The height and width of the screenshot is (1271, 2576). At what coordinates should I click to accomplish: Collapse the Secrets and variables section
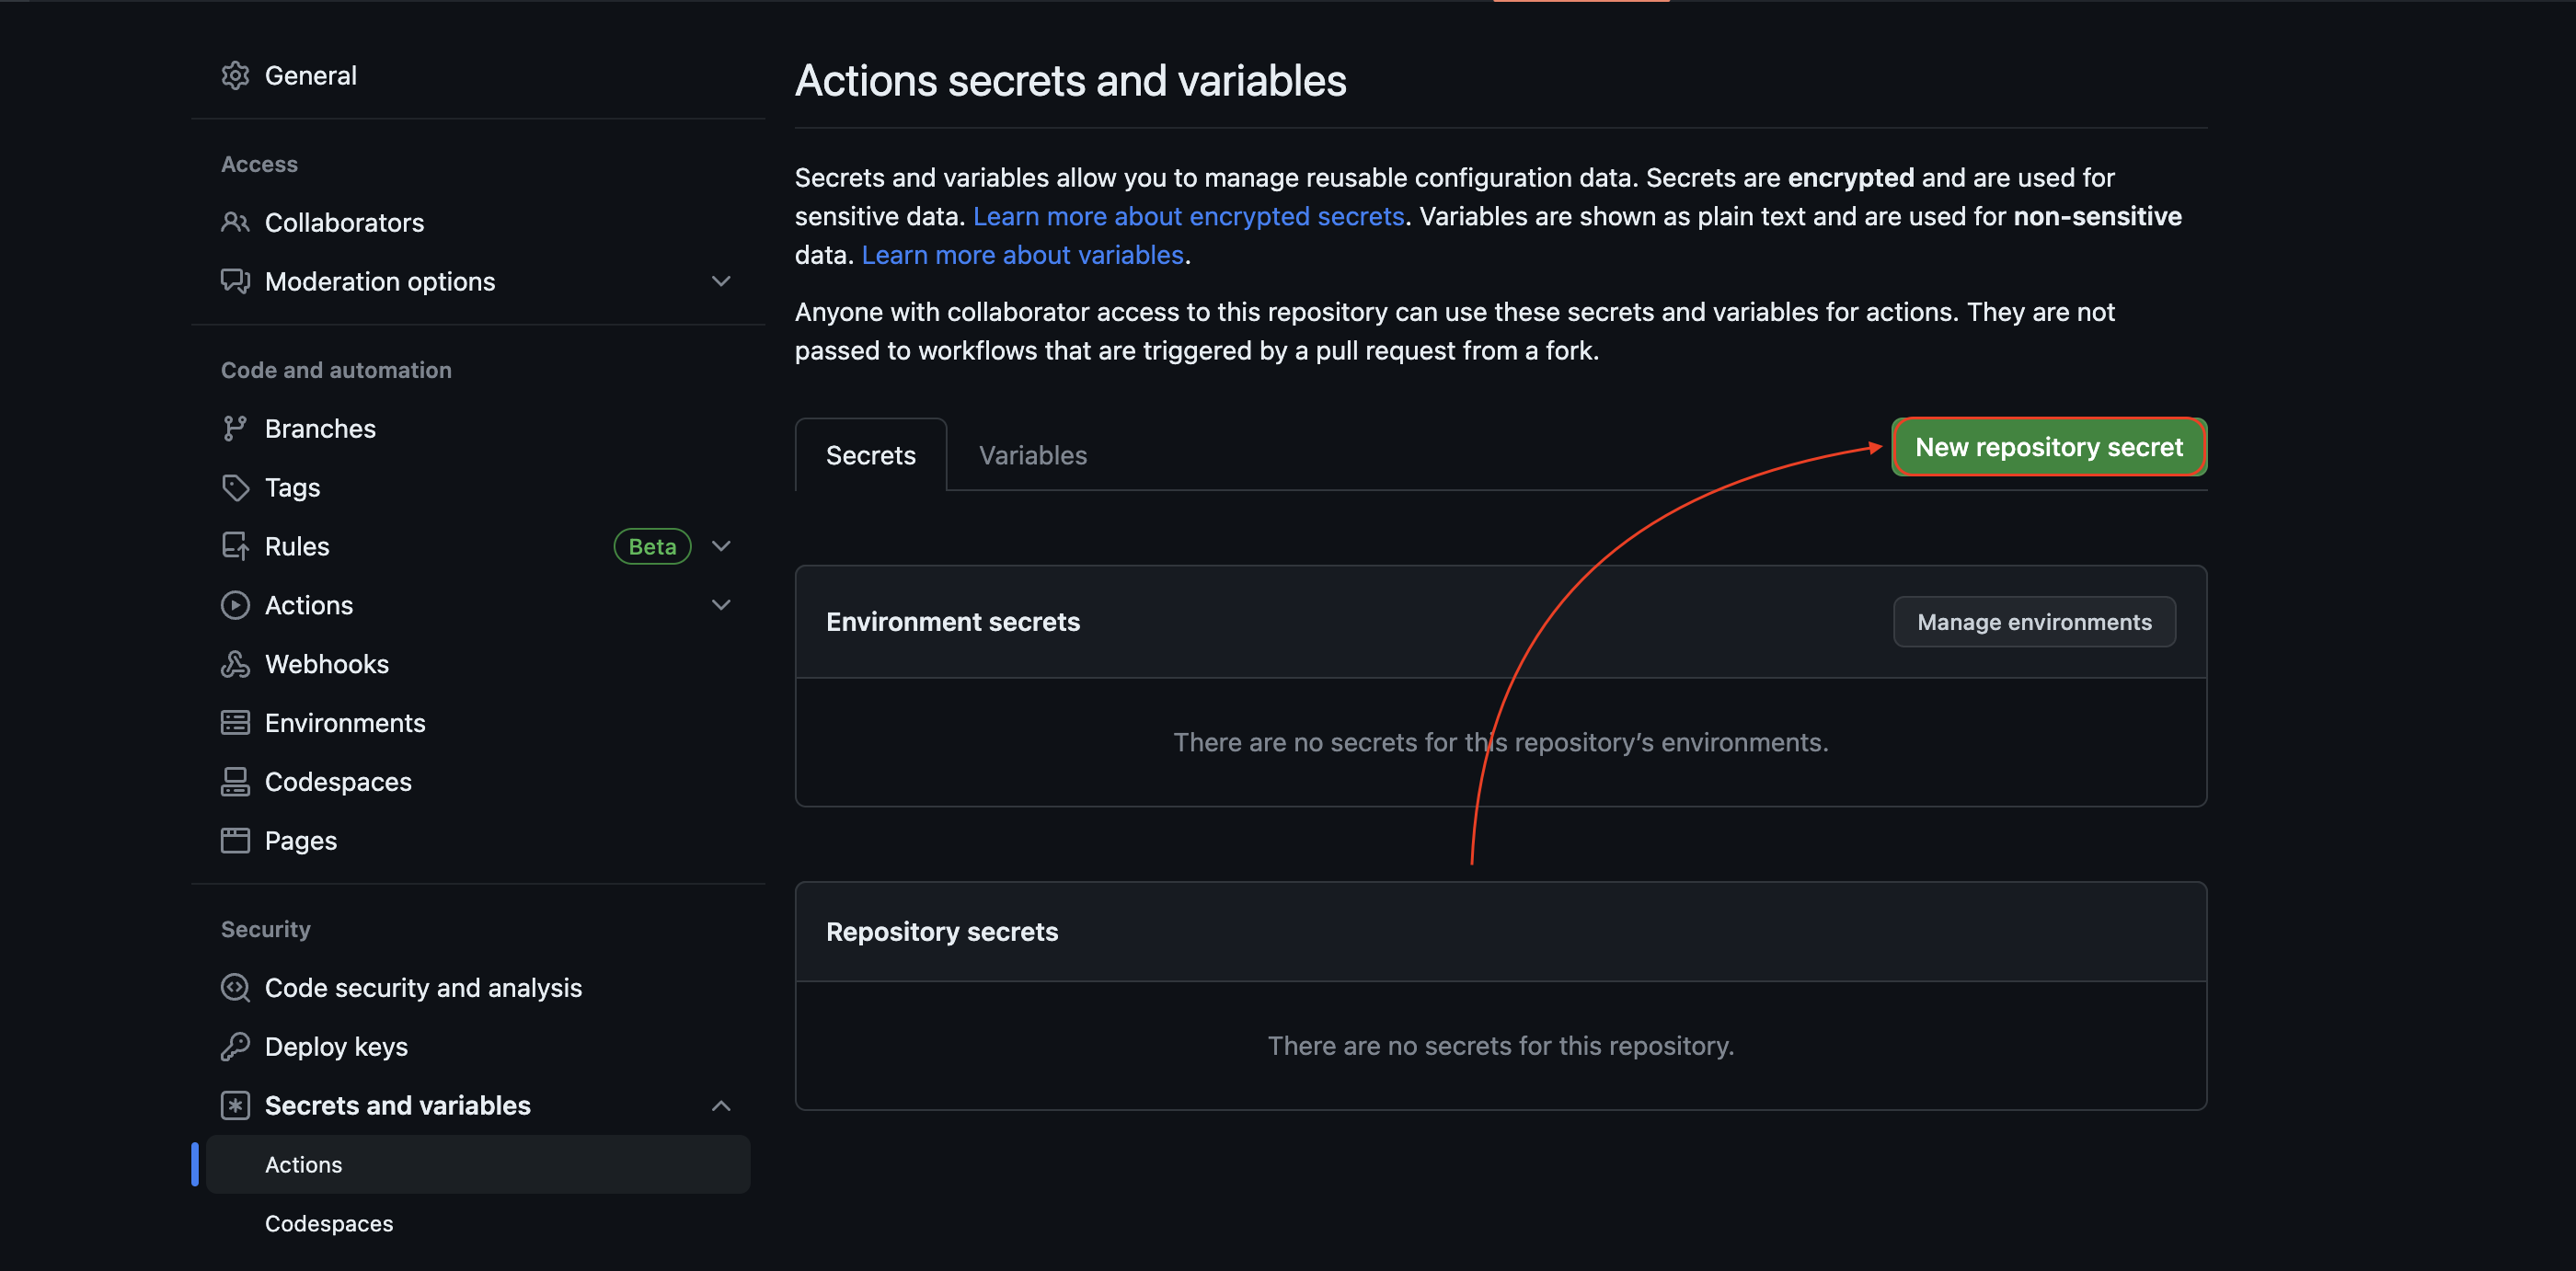[x=721, y=1106]
